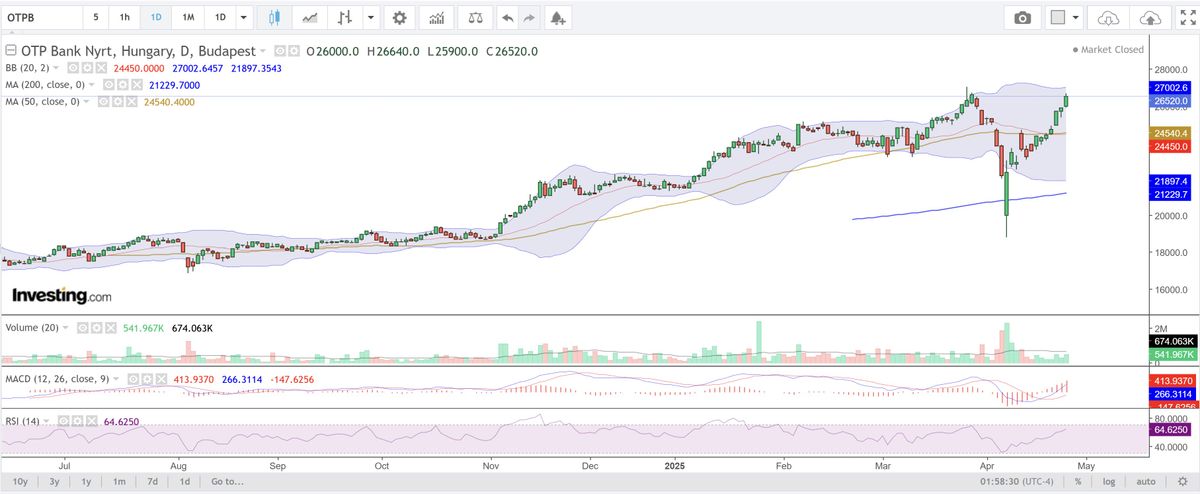Open RSI (14) settings gear
This screenshot has height=494, width=1200.
coord(77,421)
